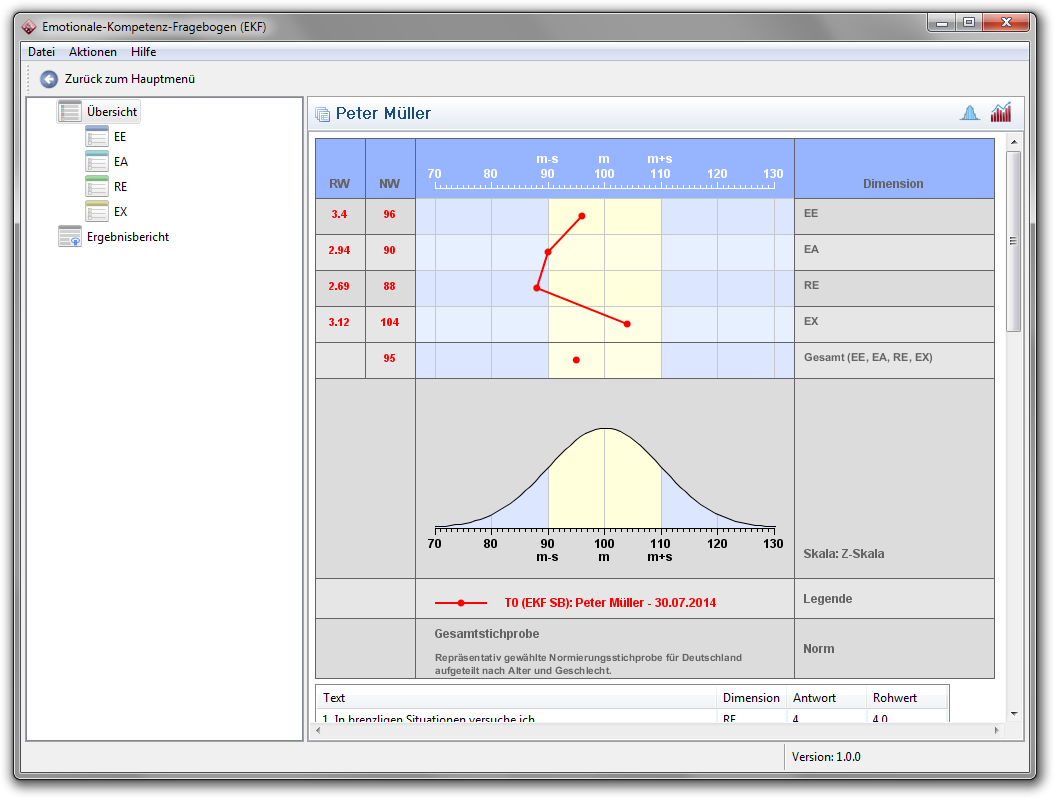Click the EE data point on profile chart
Viewport: 1055px width, 799px height.
(582, 216)
